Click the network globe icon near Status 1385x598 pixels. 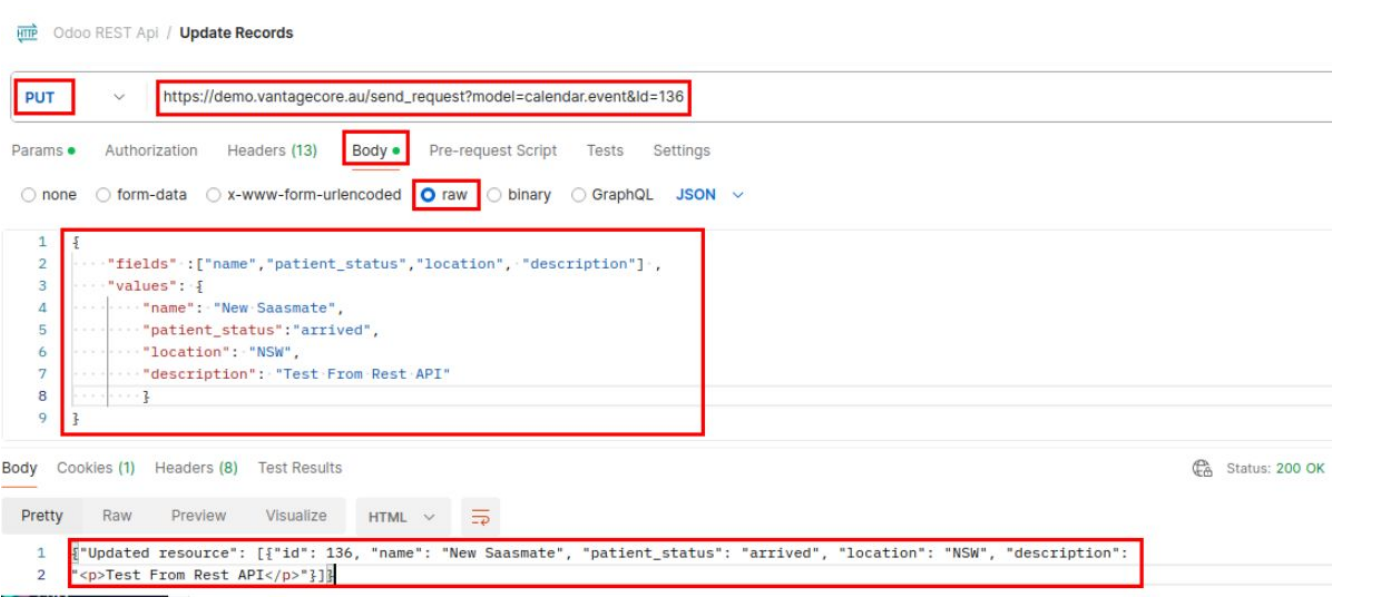[x=1202, y=469]
